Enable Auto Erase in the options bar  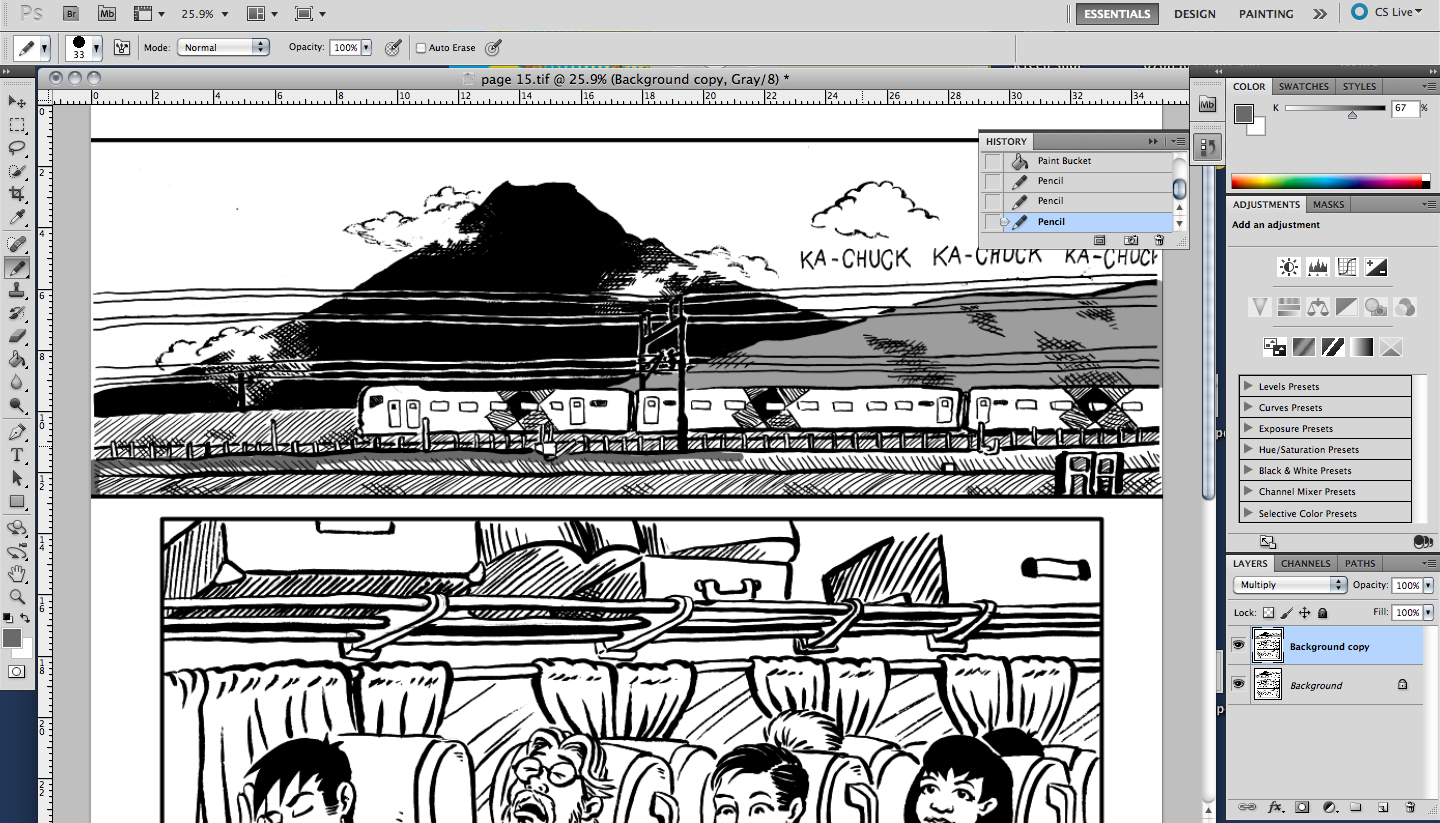(x=421, y=47)
